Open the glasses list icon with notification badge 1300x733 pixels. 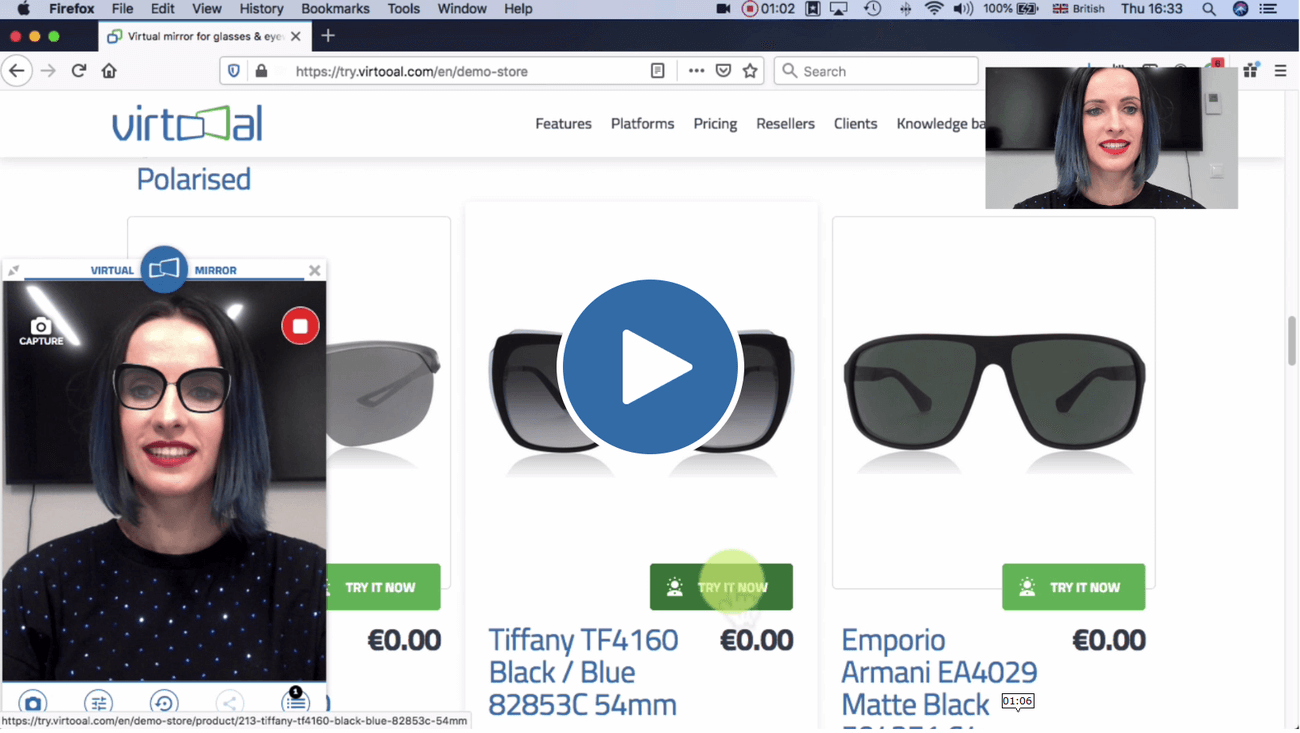[294, 703]
